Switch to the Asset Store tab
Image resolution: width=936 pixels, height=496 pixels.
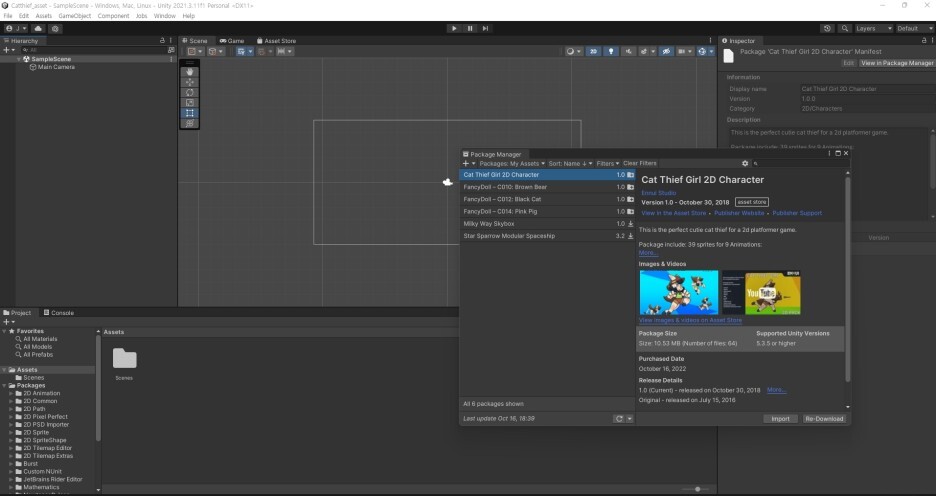tap(276, 41)
